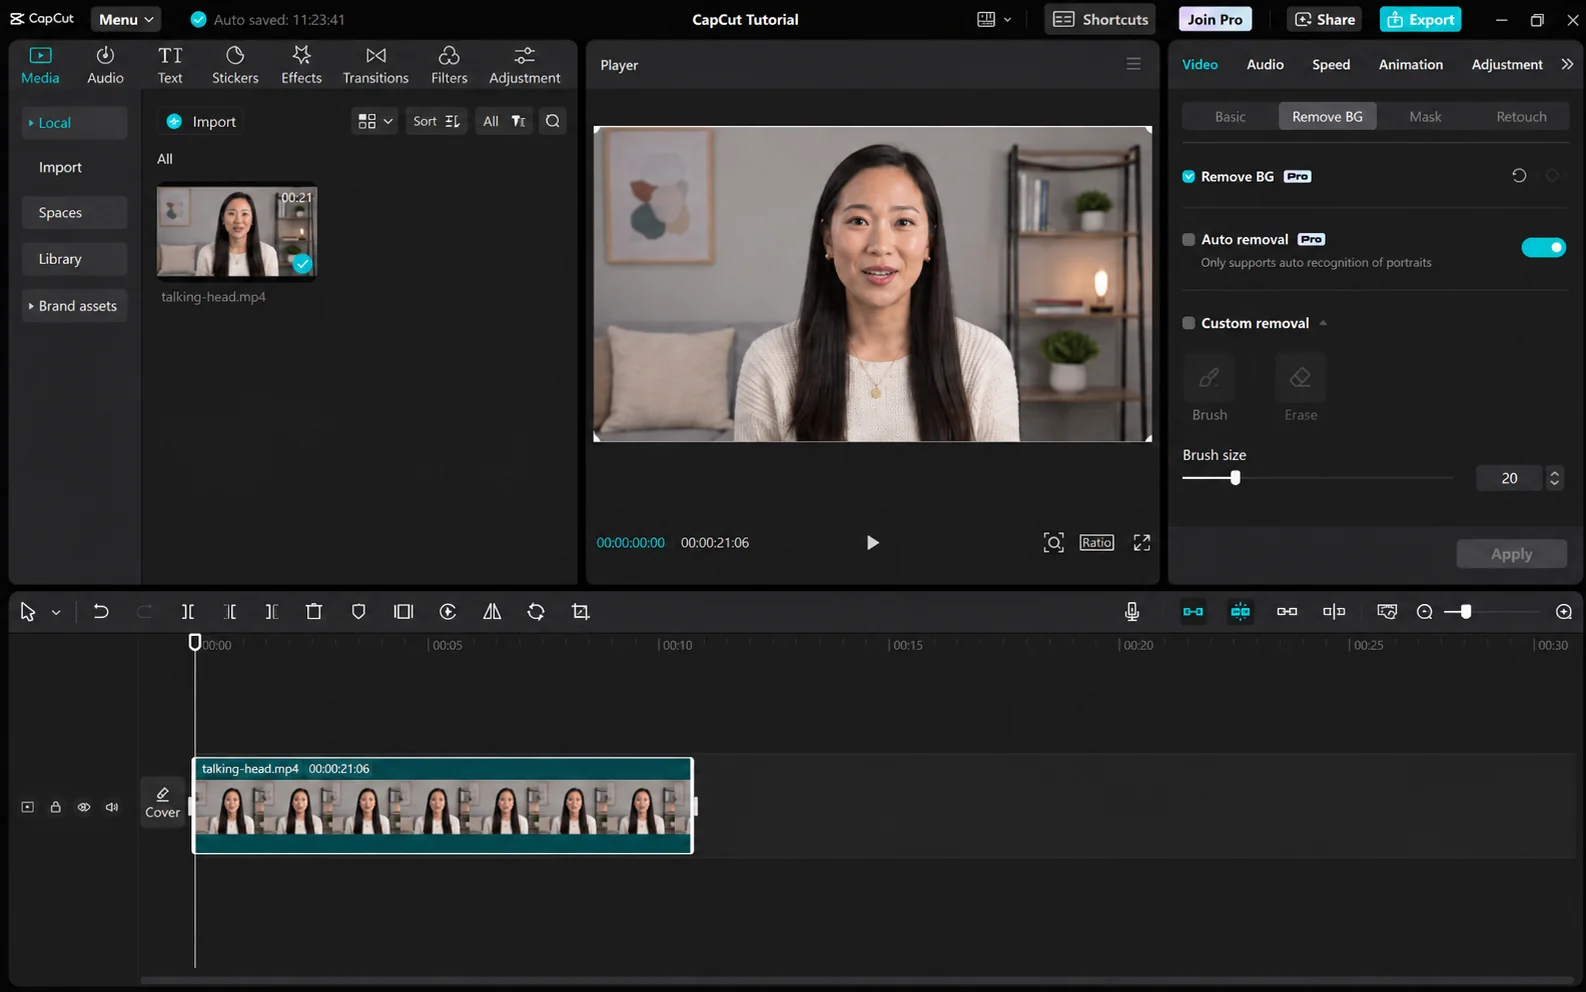Open the Stickers category
The image size is (1586, 992).
(235, 65)
